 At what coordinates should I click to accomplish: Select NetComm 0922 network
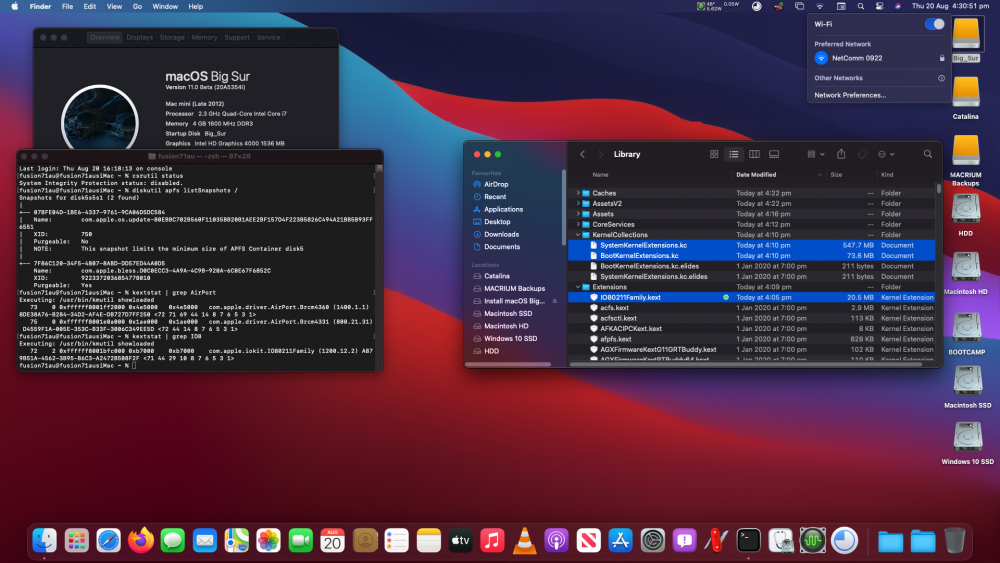pyautogui.click(x=879, y=58)
